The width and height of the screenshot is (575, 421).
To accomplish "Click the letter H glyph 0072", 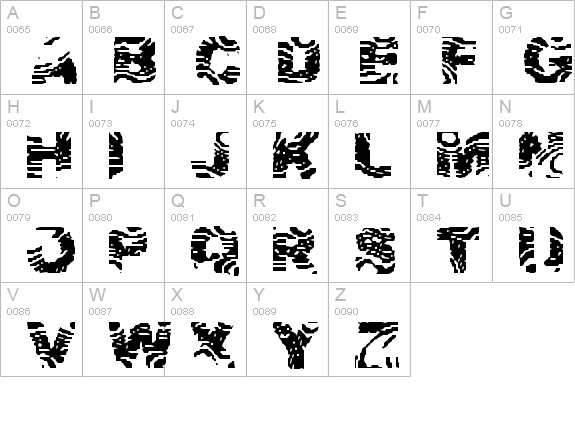I will pos(41,141).
